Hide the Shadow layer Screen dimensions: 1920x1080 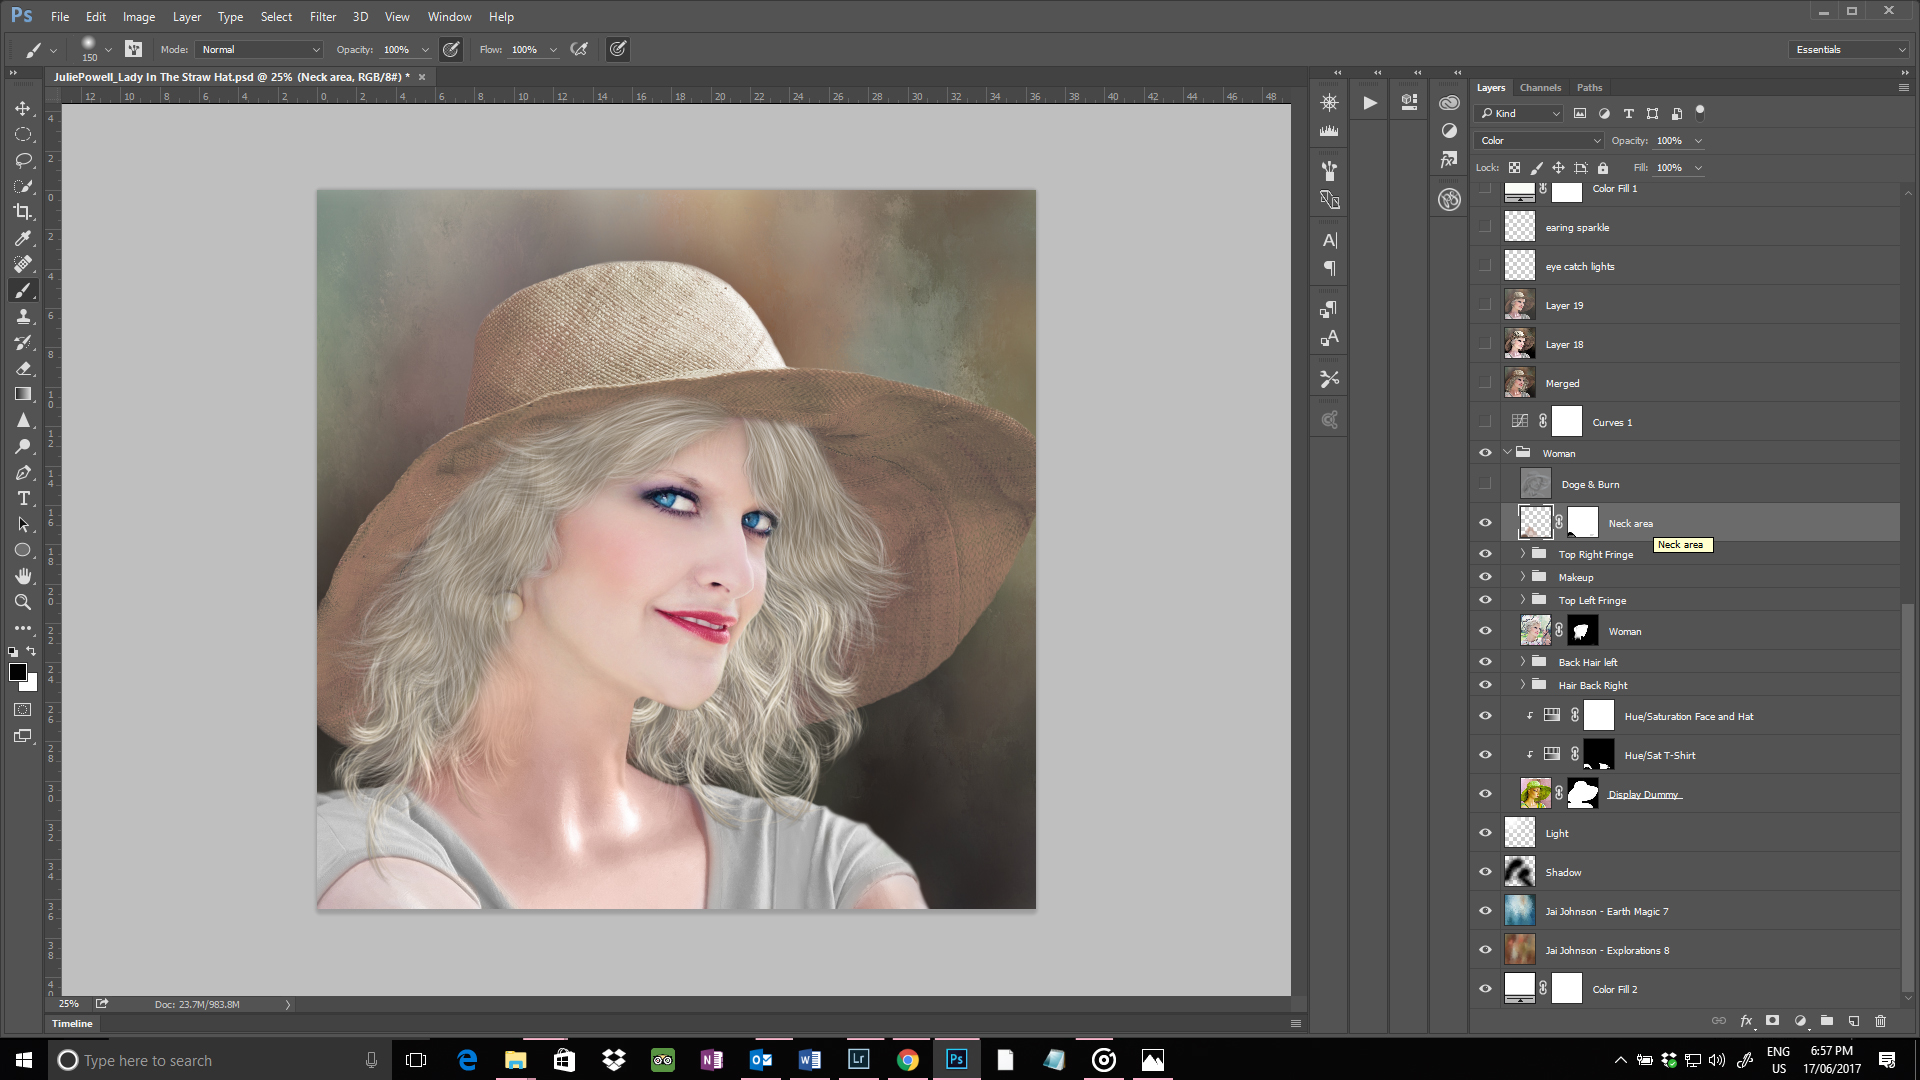[x=1485, y=872]
